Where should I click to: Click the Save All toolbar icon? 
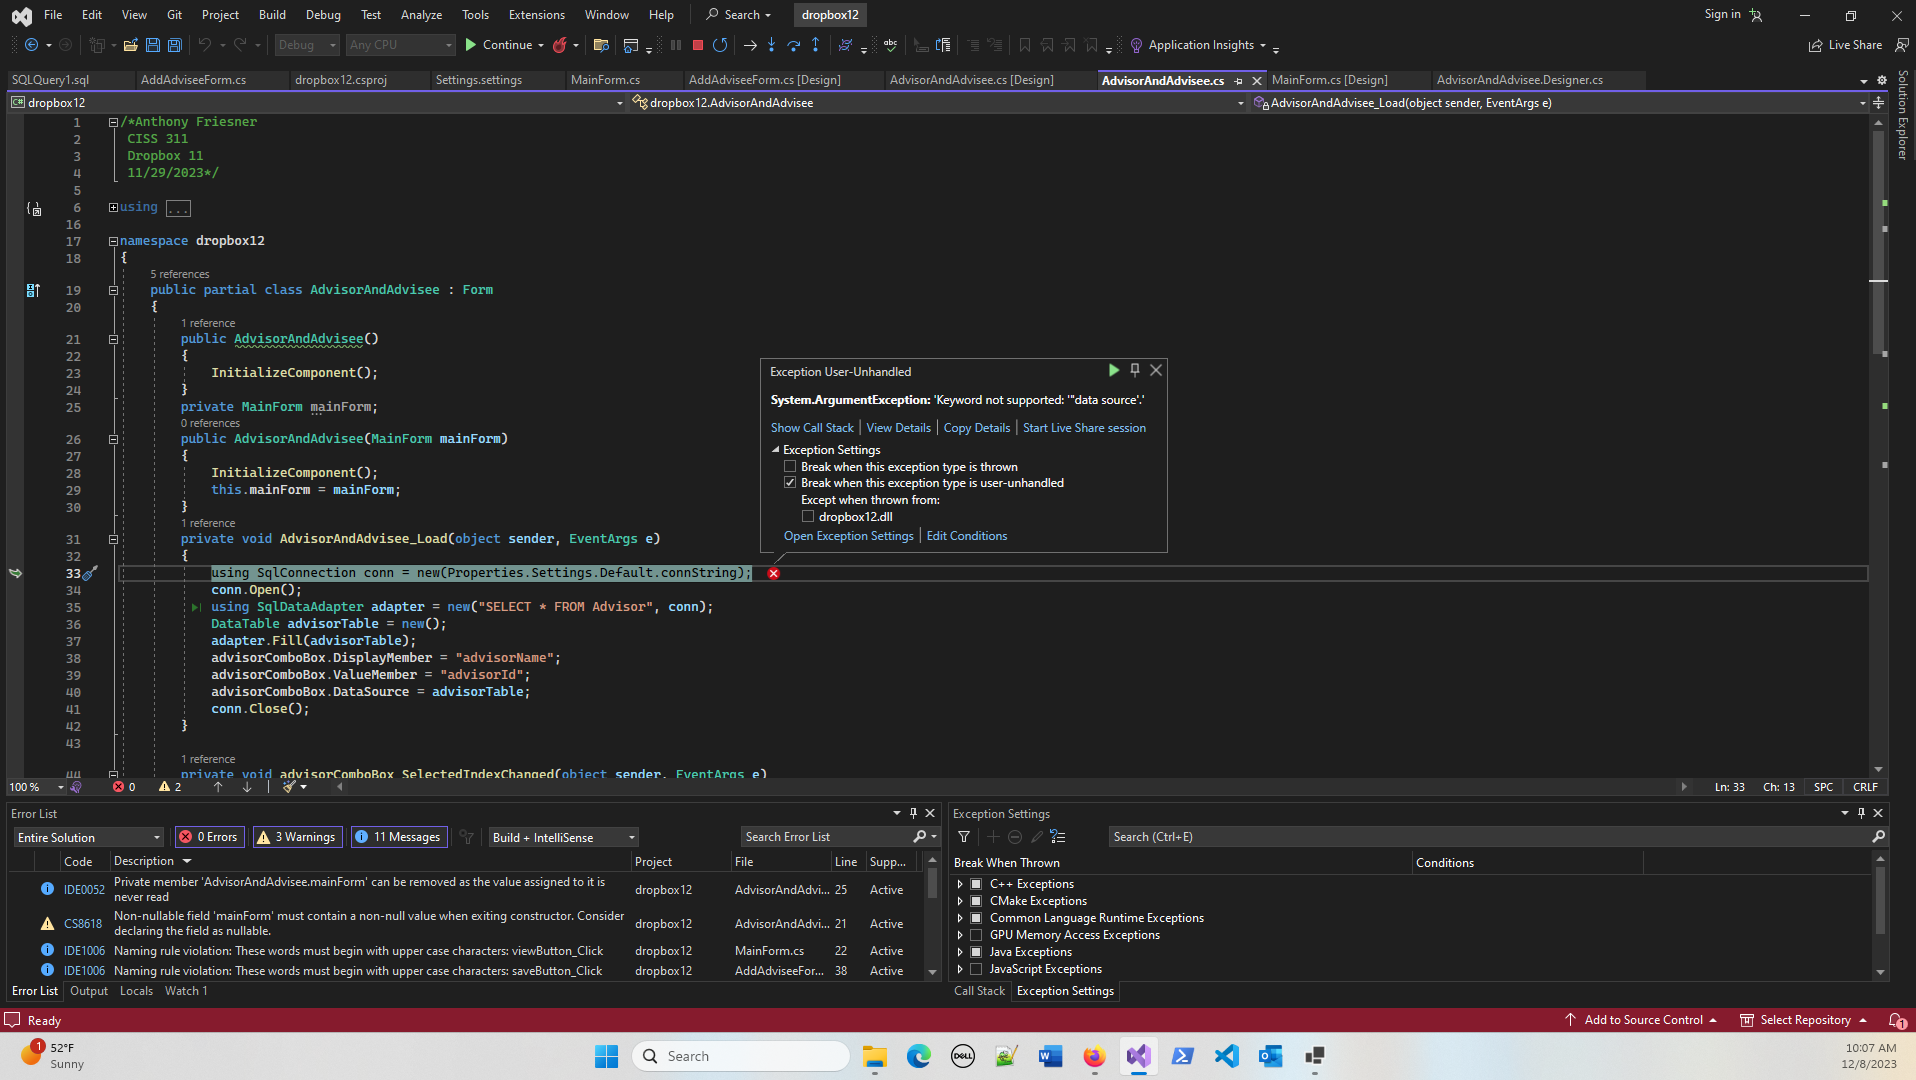pyautogui.click(x=174, y=45)
